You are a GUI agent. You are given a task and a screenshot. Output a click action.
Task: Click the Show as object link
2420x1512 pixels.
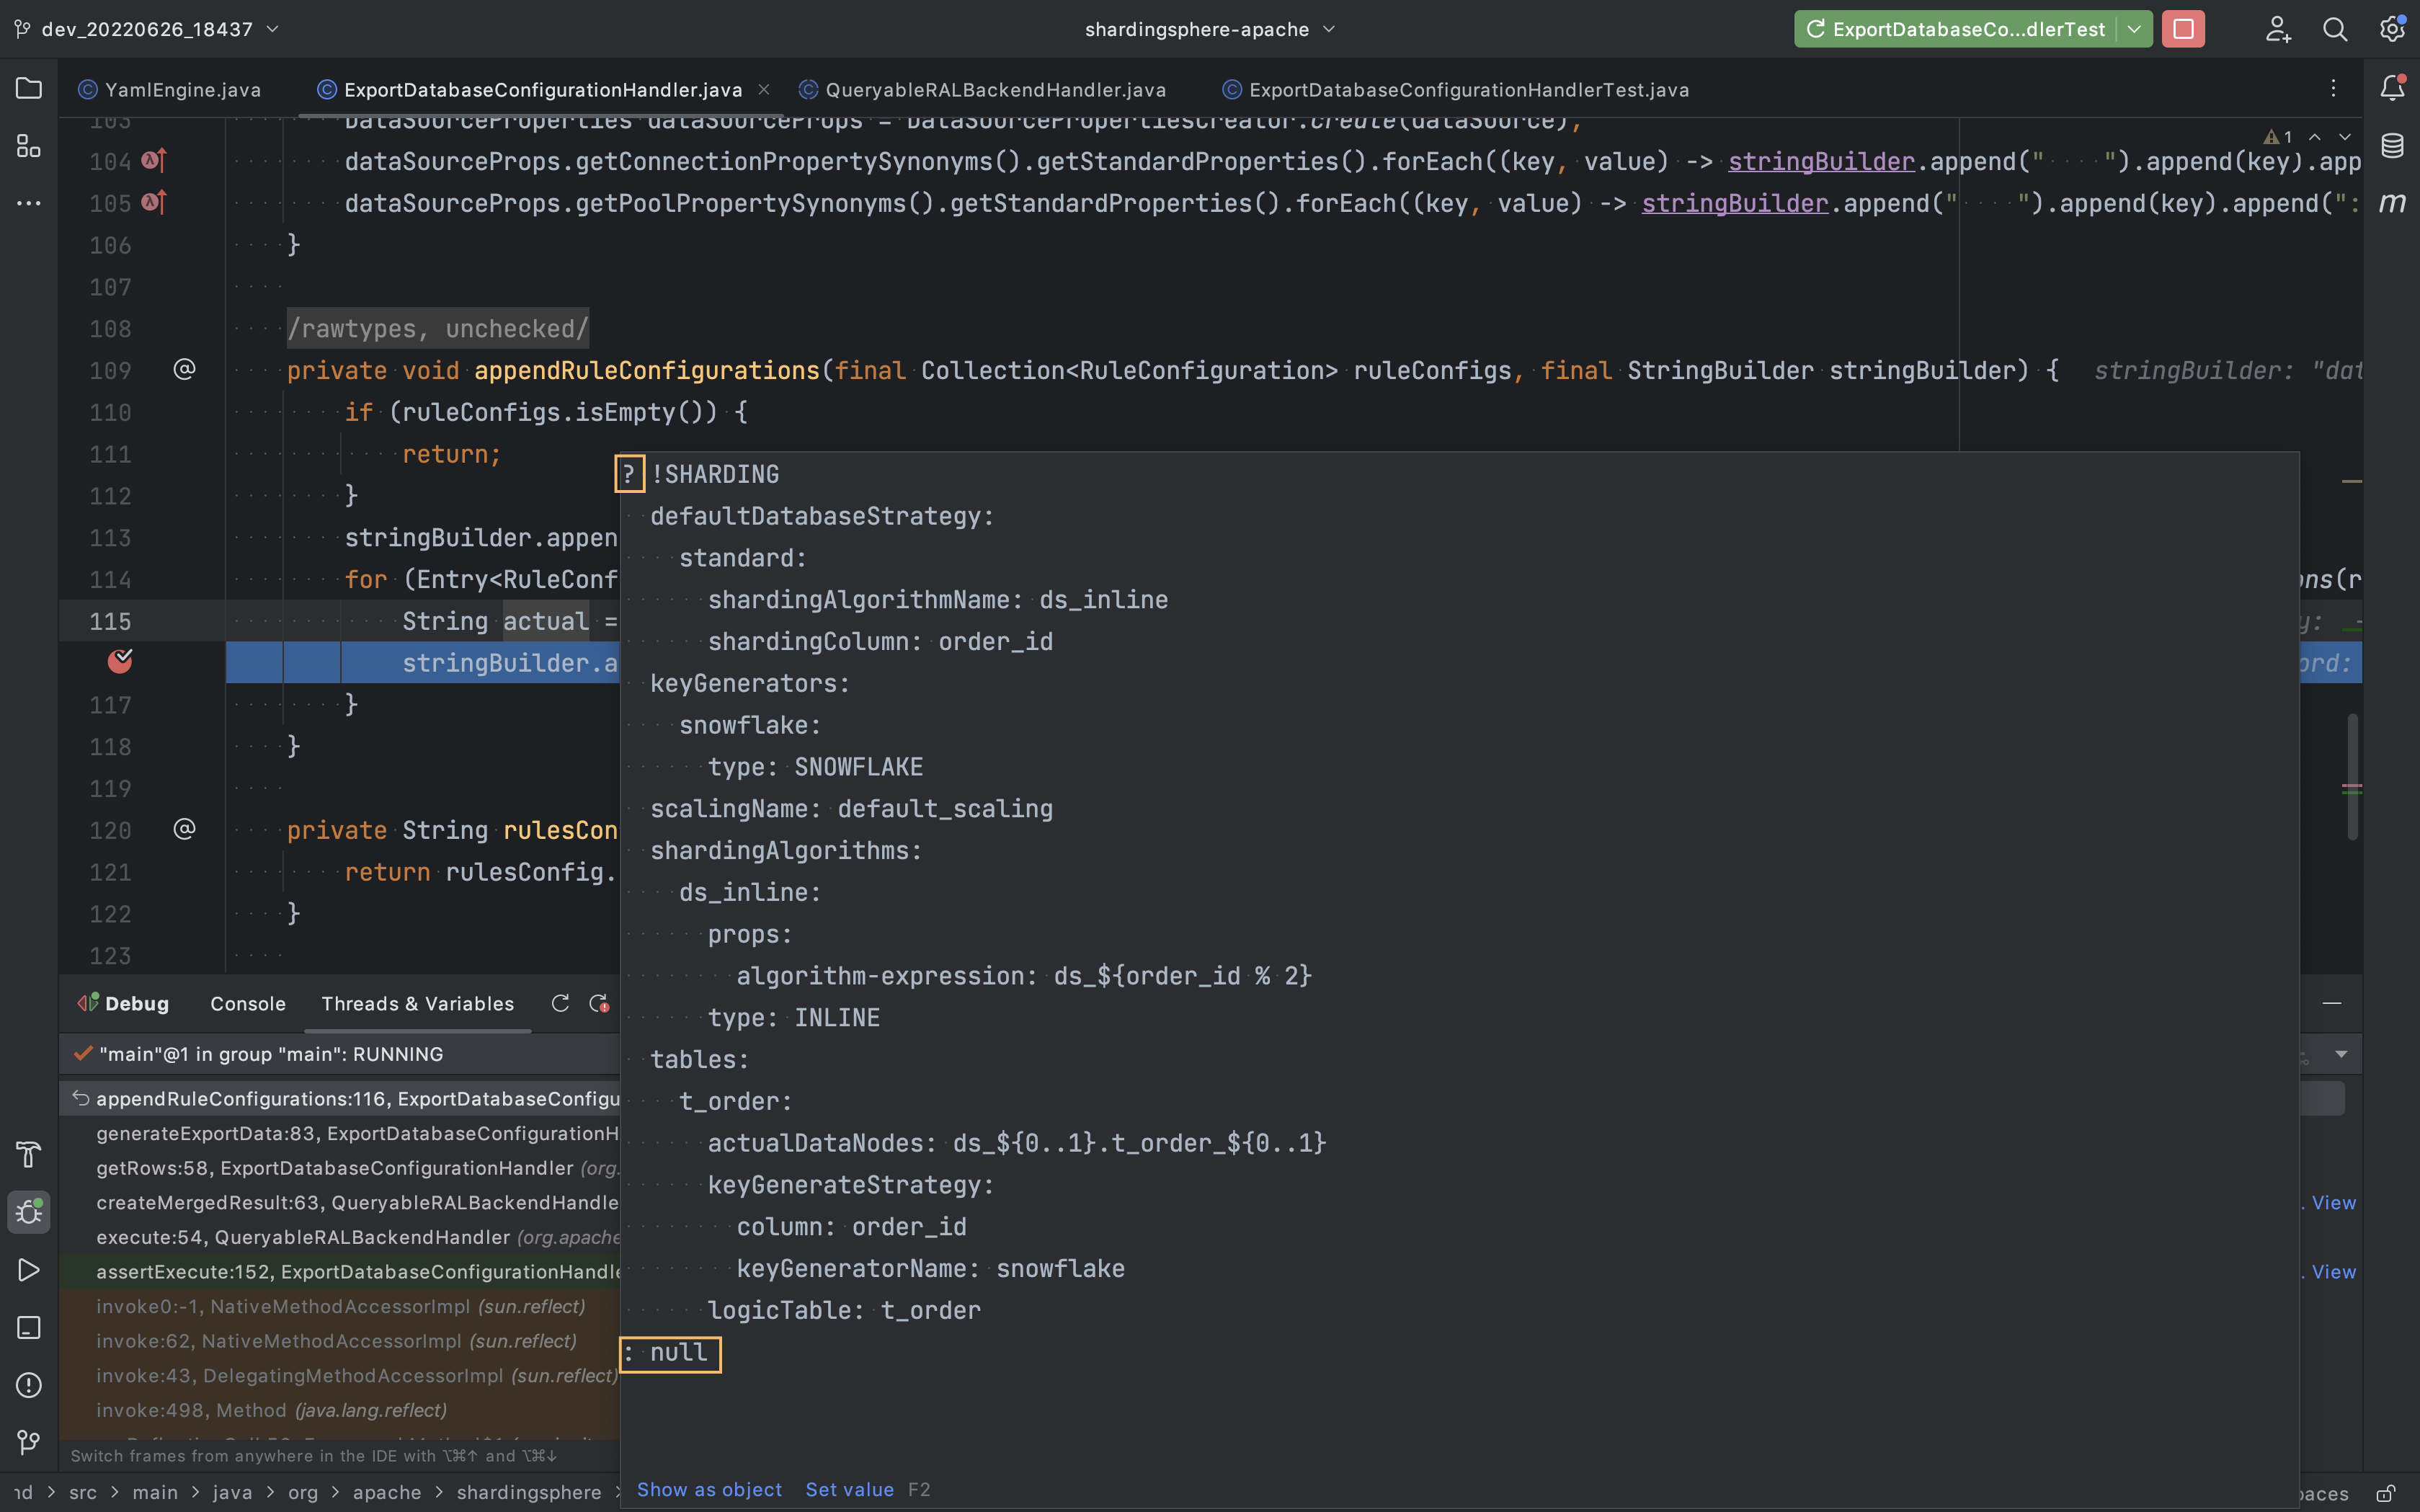pyautogui.click(x=709, y=1489)
